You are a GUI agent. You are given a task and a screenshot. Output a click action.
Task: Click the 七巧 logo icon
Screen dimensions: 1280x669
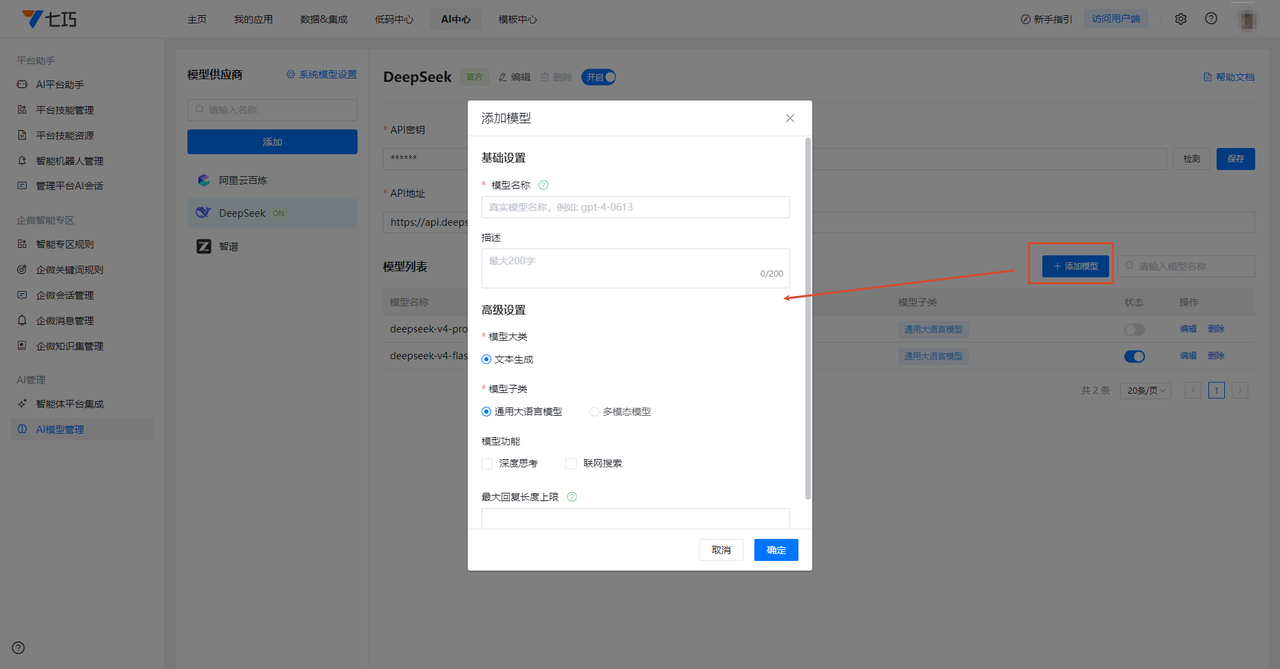[48, 18]
